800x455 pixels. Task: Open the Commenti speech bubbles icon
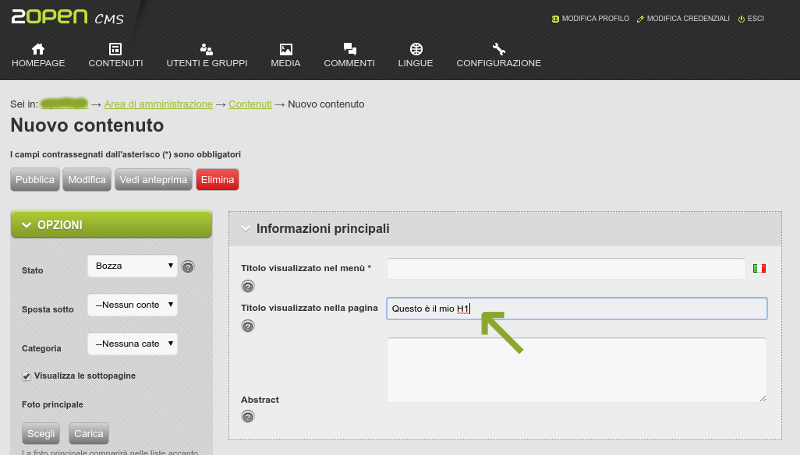pos(349,49)
